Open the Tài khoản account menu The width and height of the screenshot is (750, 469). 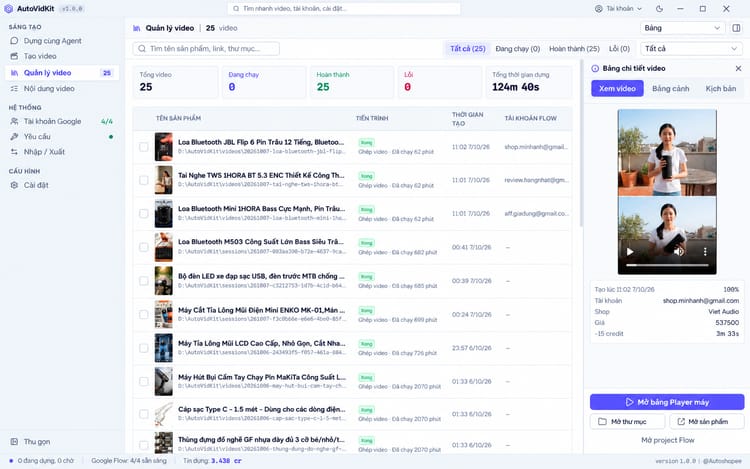[618, 9]
